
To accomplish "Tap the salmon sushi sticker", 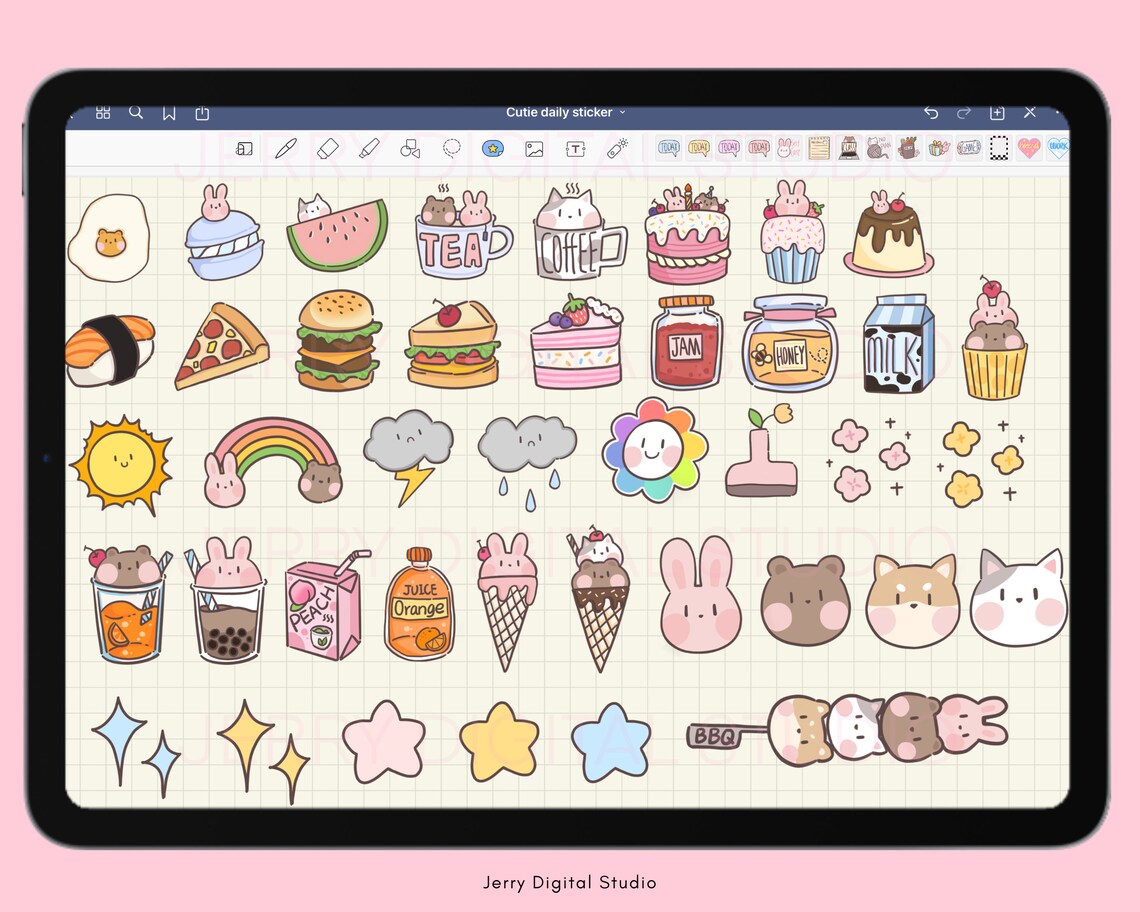I will pyautogui.click(x=110, y=350).
